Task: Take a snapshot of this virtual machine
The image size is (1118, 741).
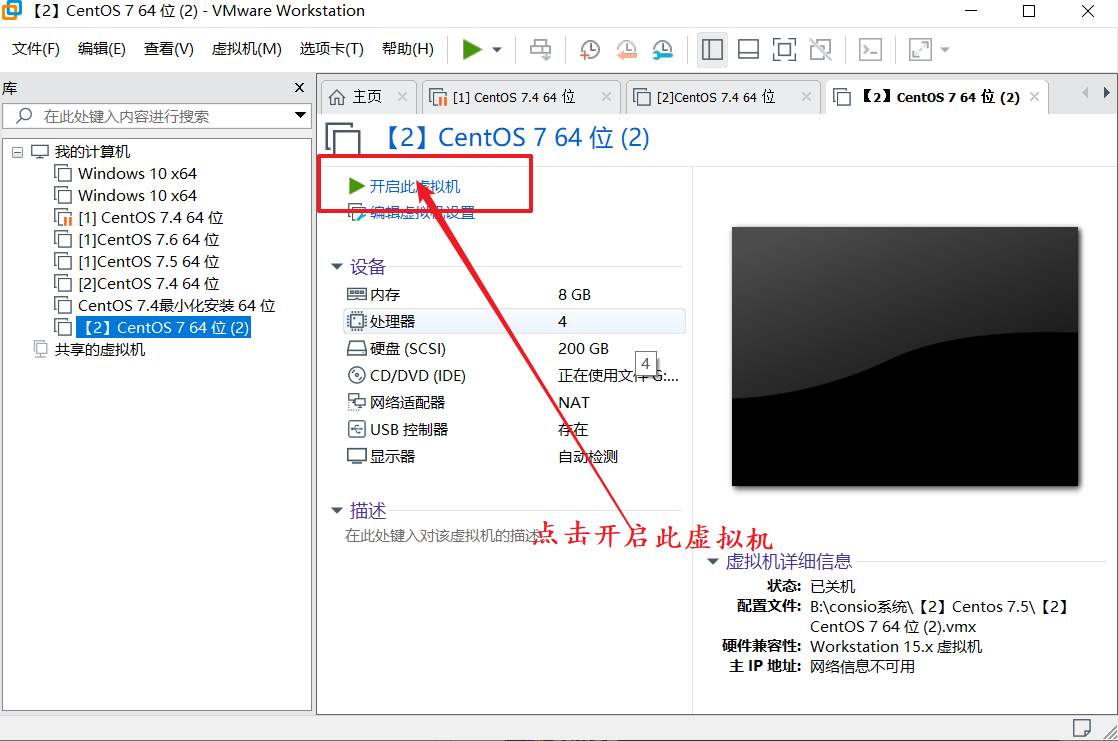Action: (x=590, y=49)
